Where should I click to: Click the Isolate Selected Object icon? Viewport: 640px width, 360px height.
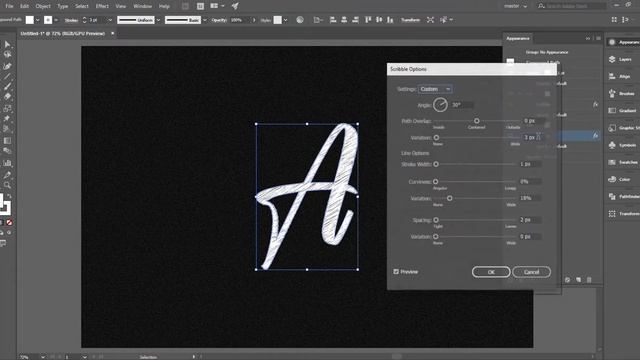click(430, 20)
